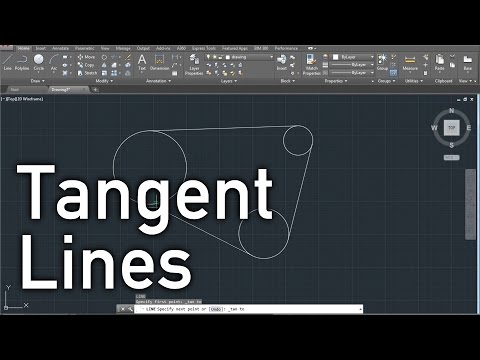Close the command line with X
Viewport: 480px width, 360px height.
[x=122, y=309]
